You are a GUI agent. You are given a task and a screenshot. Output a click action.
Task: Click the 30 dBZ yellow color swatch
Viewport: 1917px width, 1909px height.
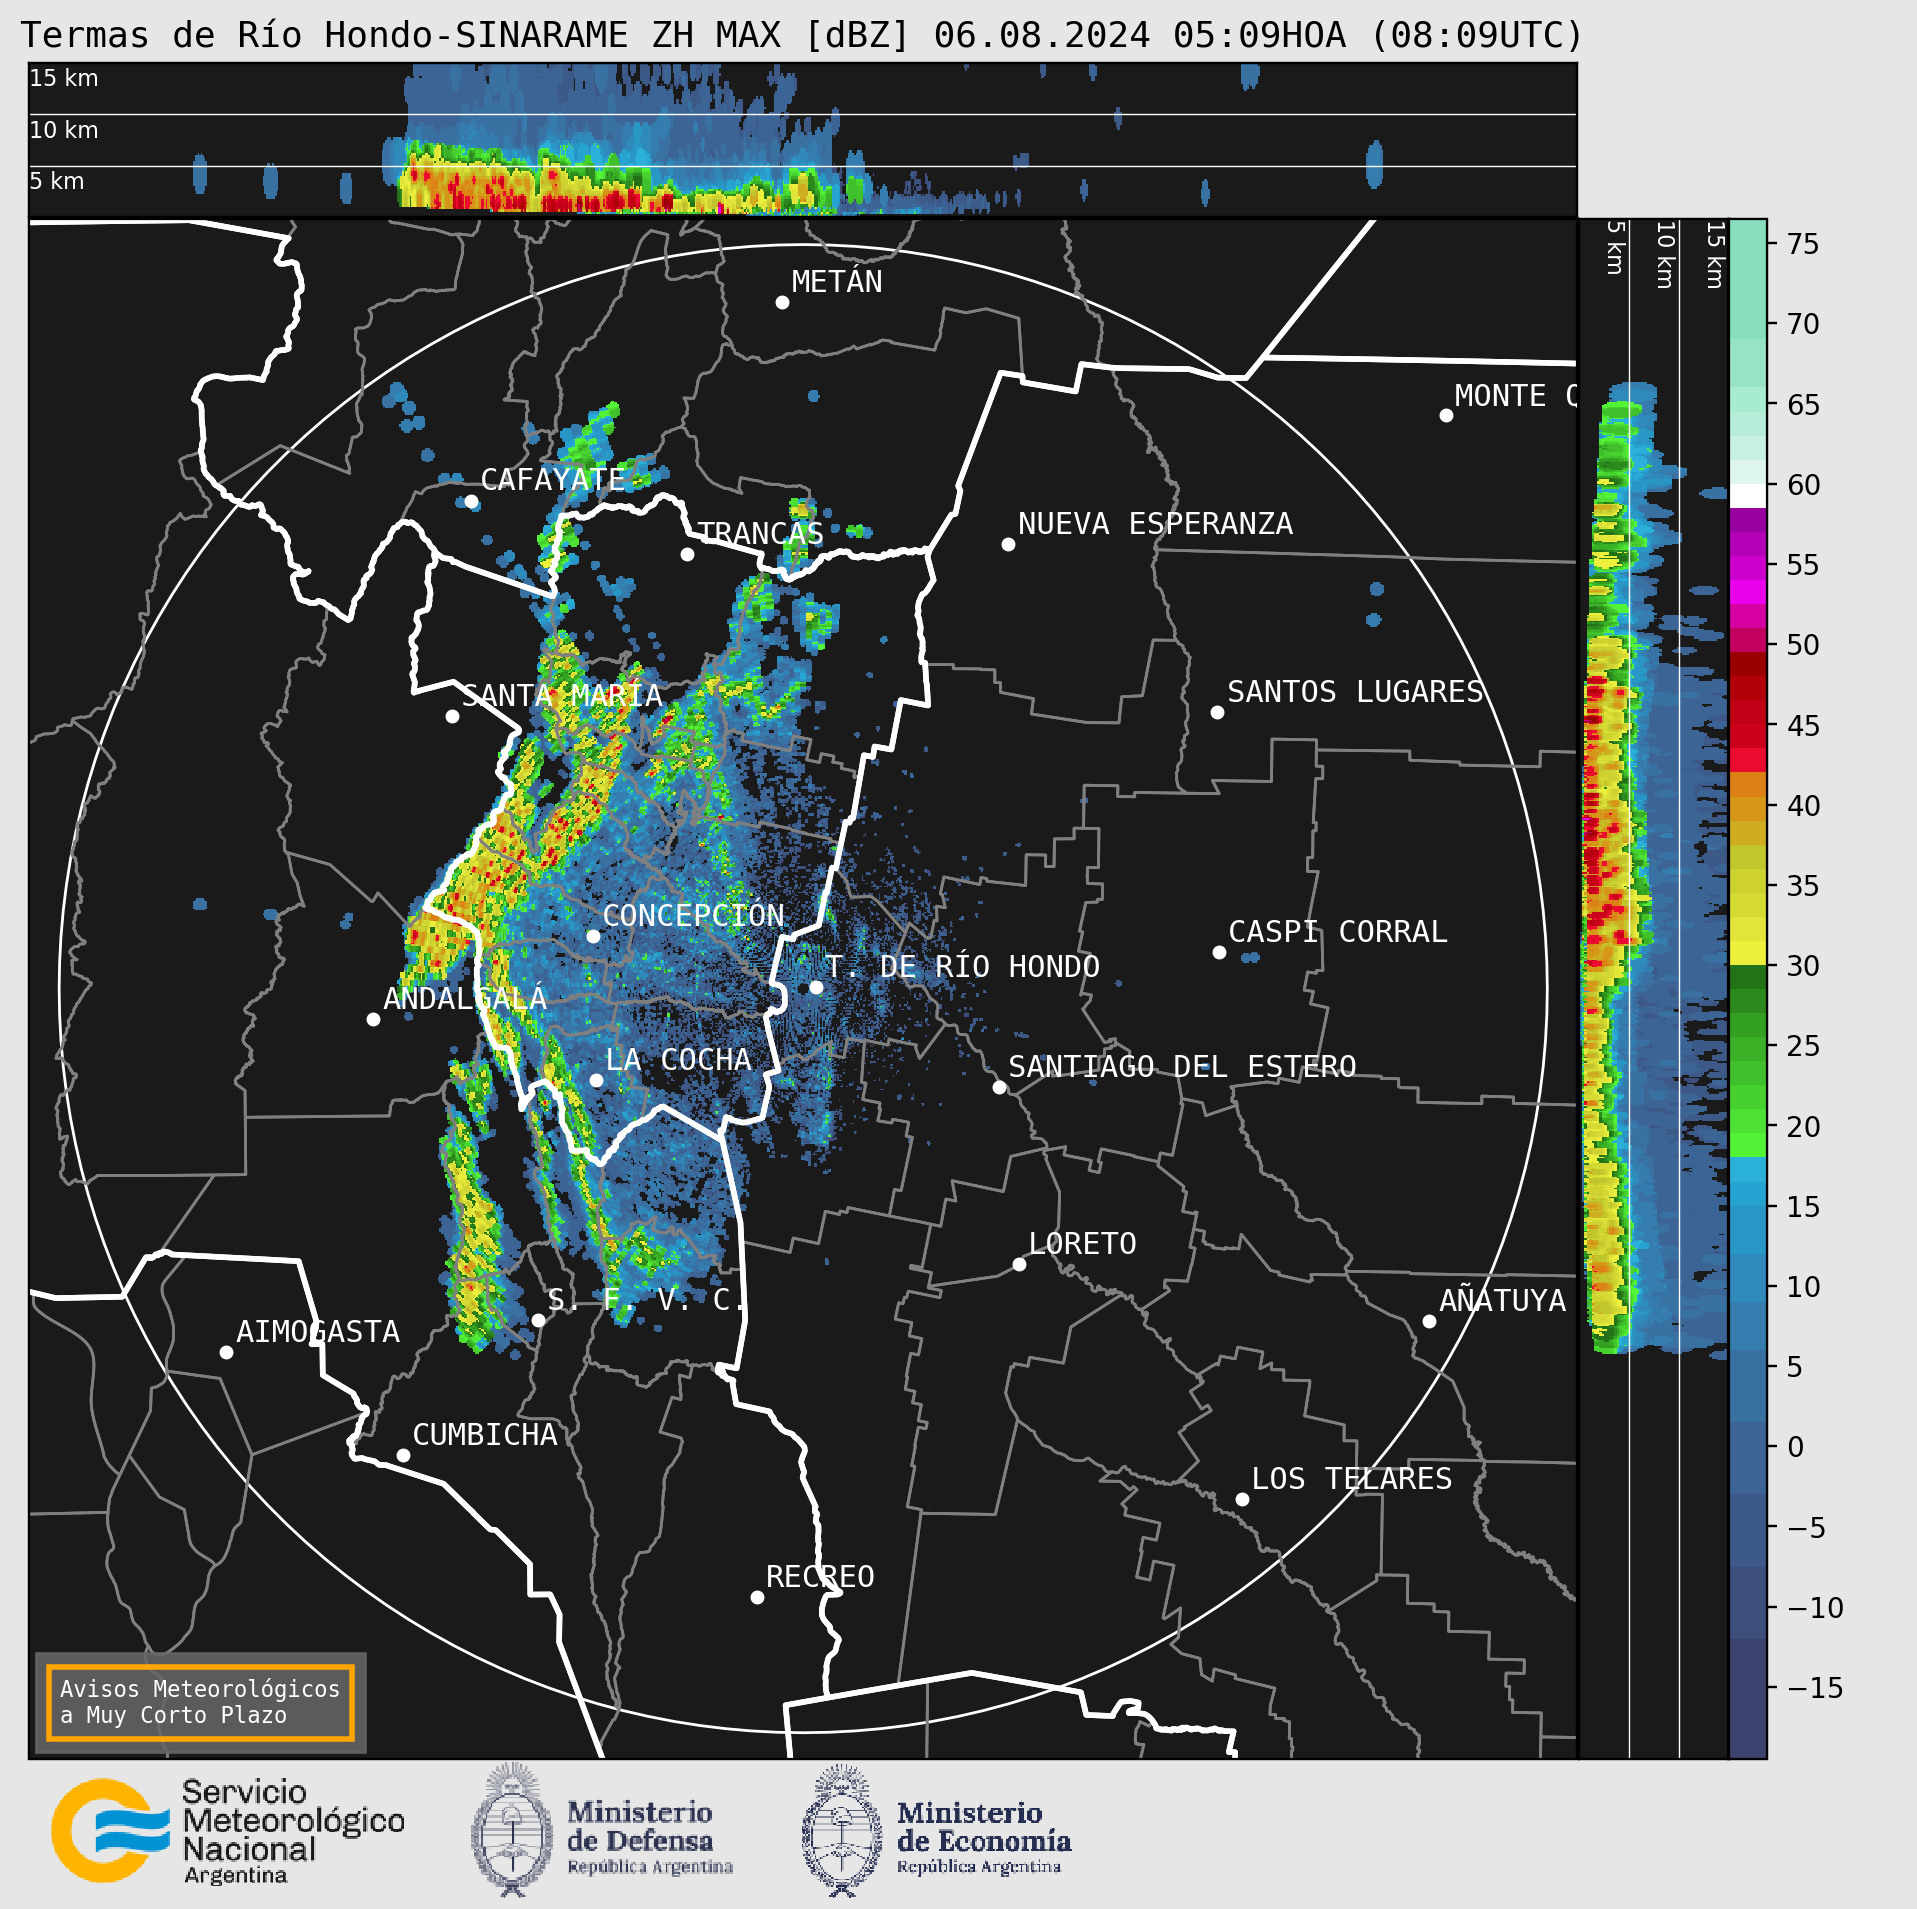click(x=1748, y=953)
